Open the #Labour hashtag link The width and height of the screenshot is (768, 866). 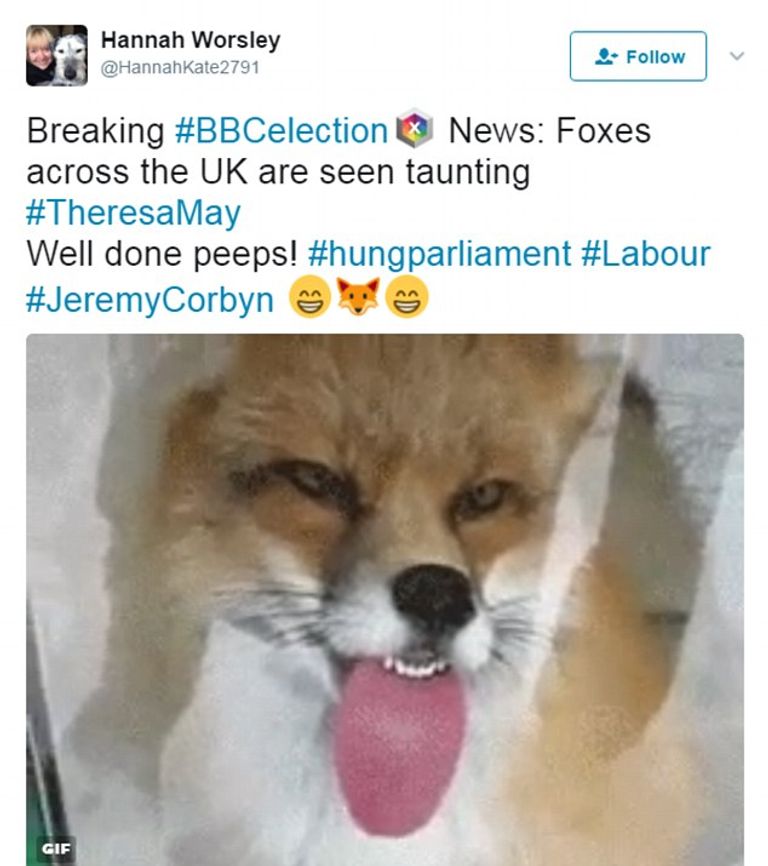click(645, 254)
